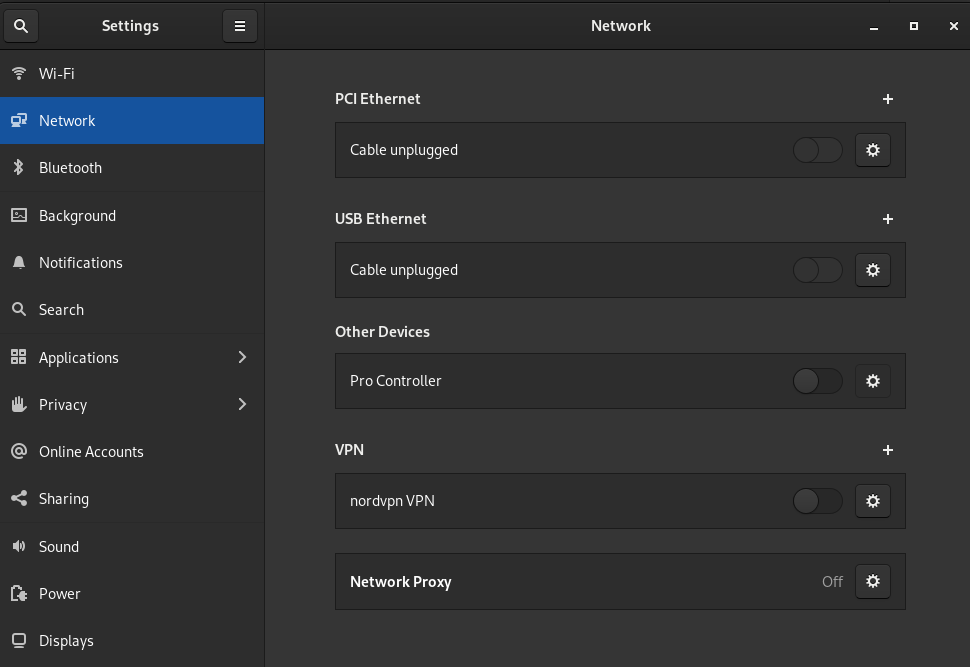Screen dimensions: 970x667
Task: Enable the Pro Controller device
Action: click(x=817, y=381)
